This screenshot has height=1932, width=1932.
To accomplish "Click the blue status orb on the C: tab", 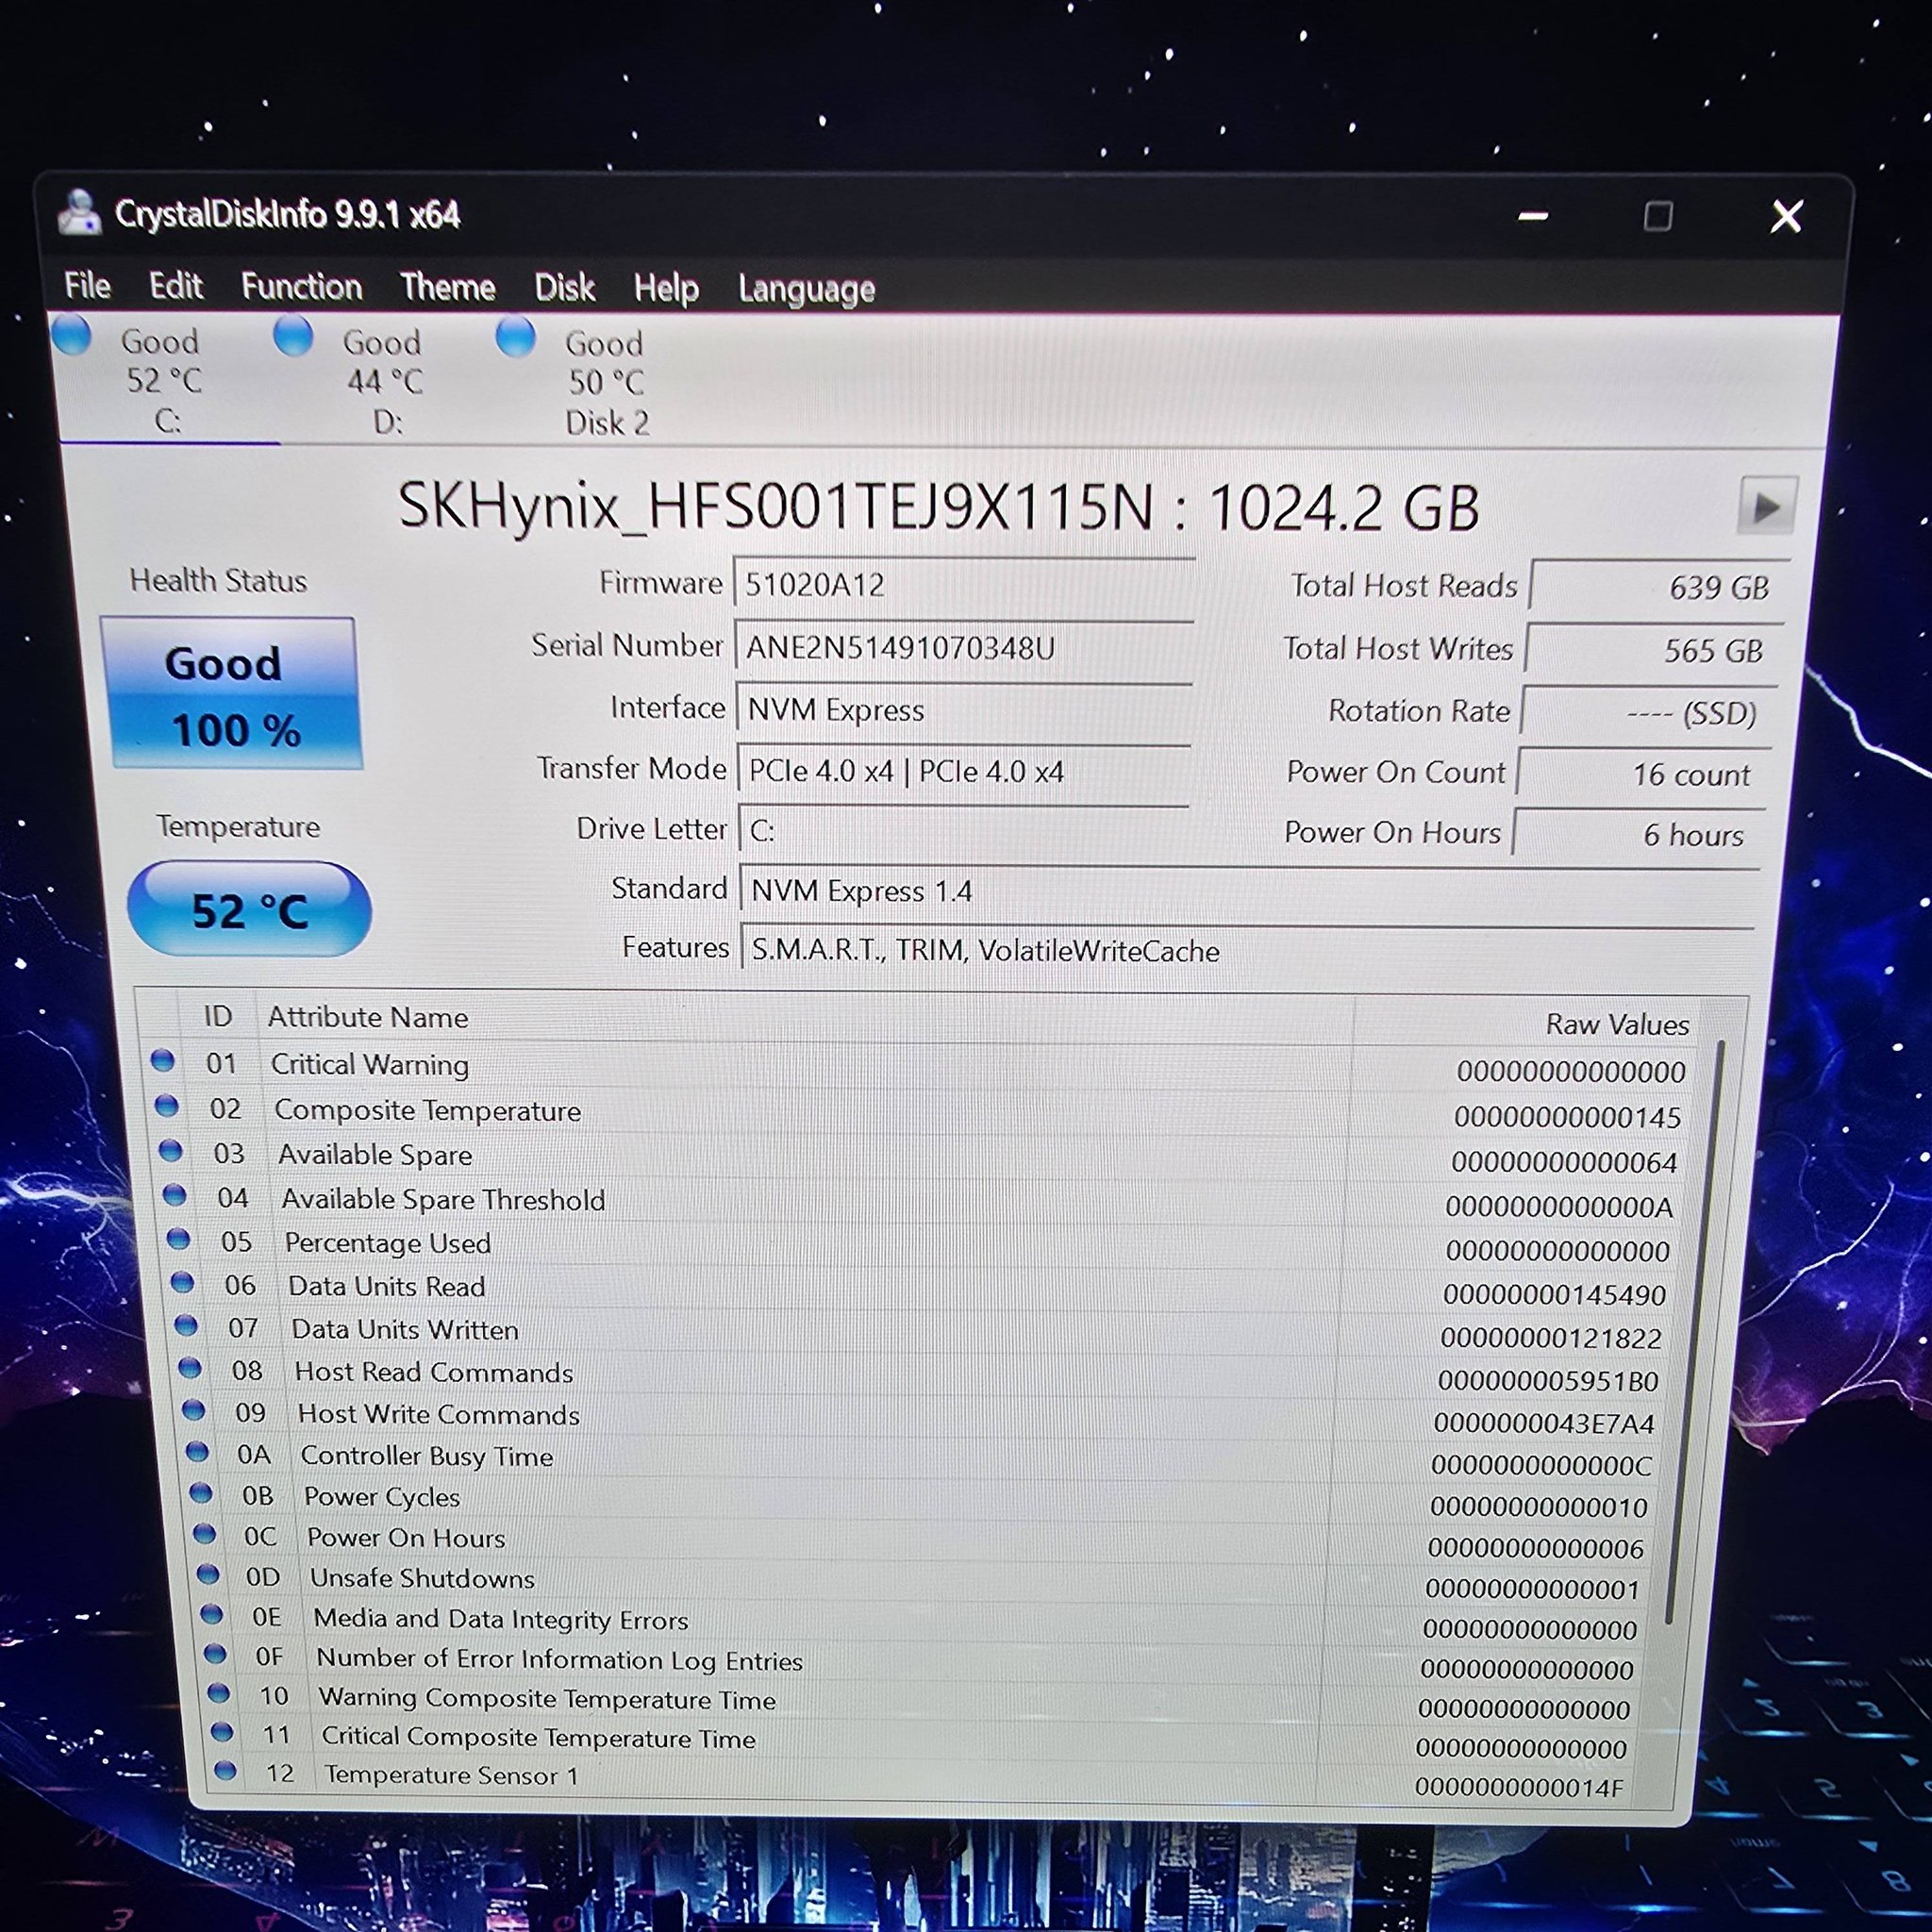I will (72, 335).
